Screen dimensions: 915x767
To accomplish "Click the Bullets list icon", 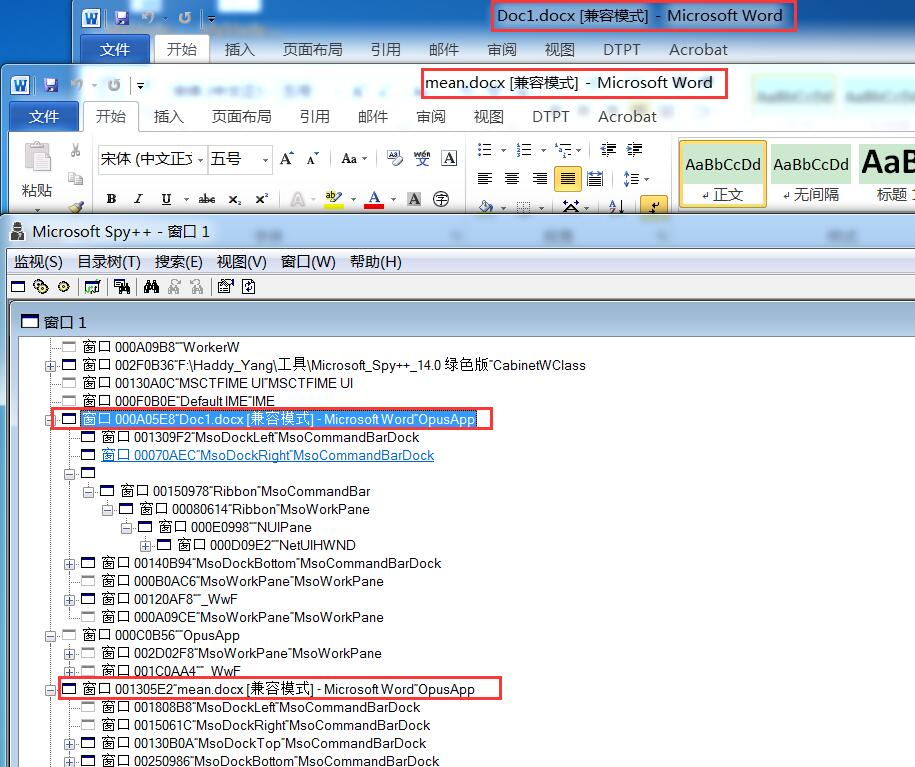I will tap(484, 150).
